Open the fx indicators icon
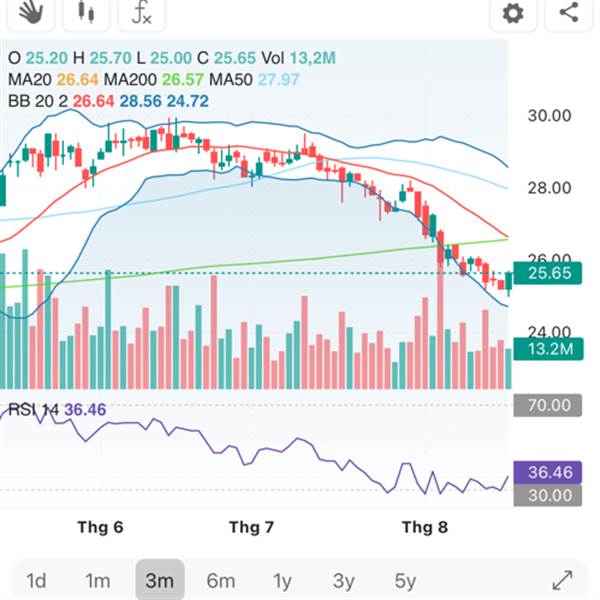The image size is (600, 600). pyautogui.click(x=142, y=13)
